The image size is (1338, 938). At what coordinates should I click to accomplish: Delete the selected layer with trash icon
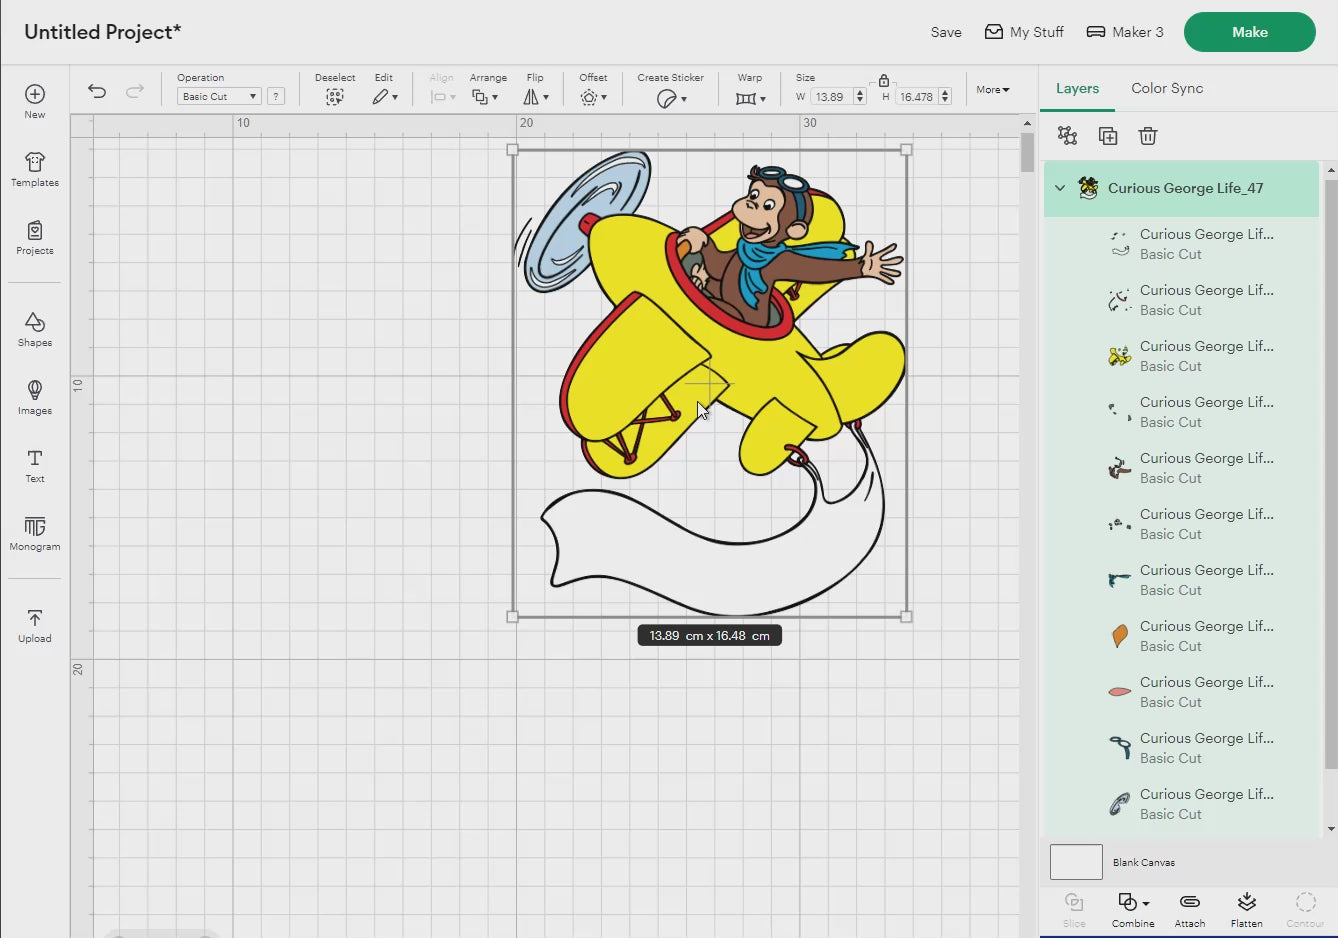[x=1148, y=136]
